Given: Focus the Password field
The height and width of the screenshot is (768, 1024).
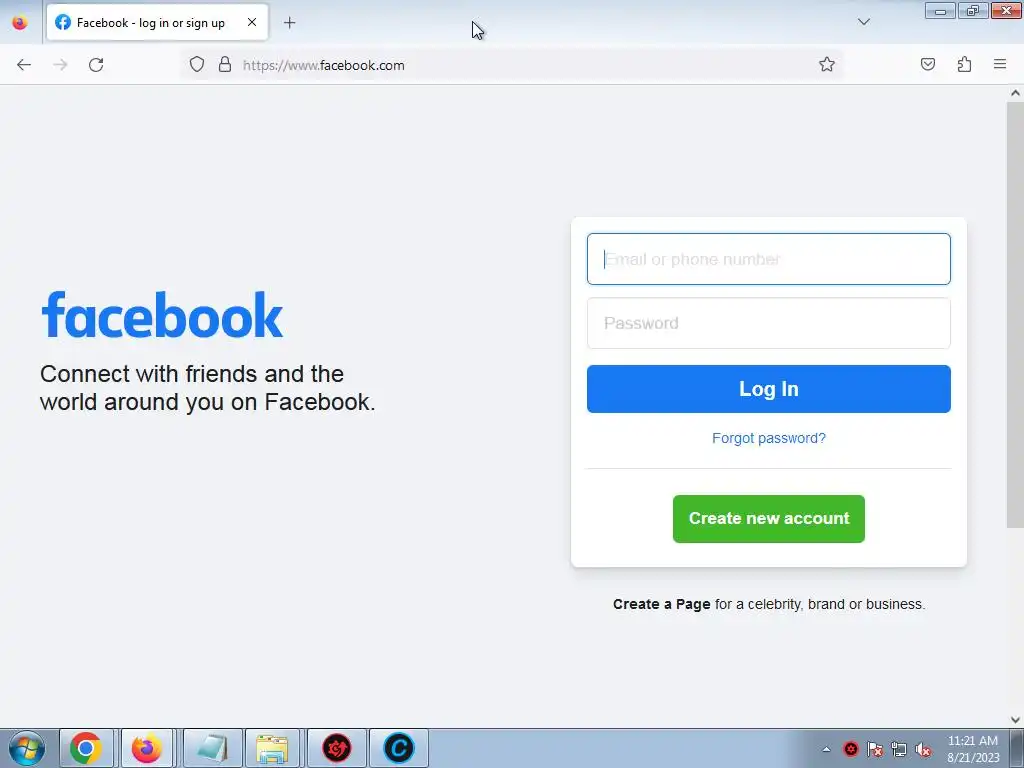Looking at the screenshot, I should [x=769, y=323].
